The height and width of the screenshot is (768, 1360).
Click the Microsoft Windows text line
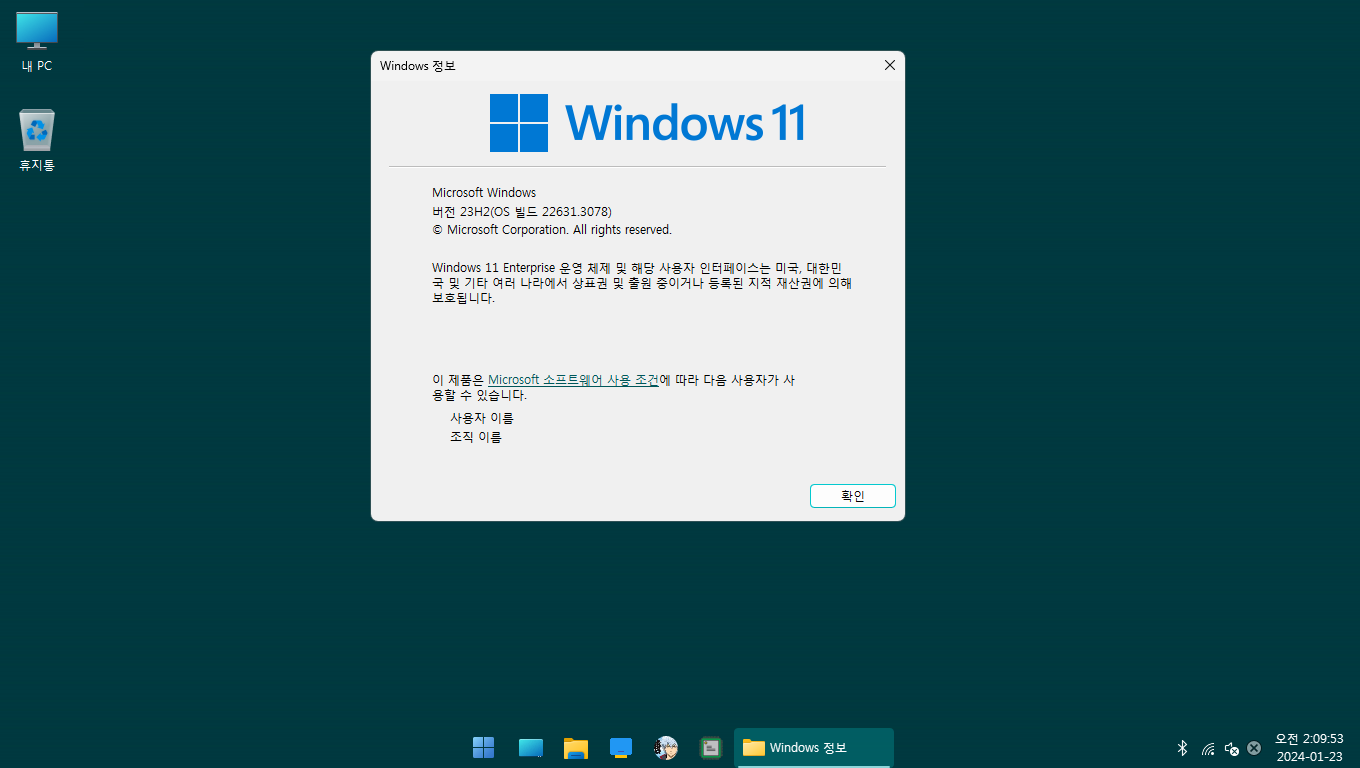(x=484, y=192)
